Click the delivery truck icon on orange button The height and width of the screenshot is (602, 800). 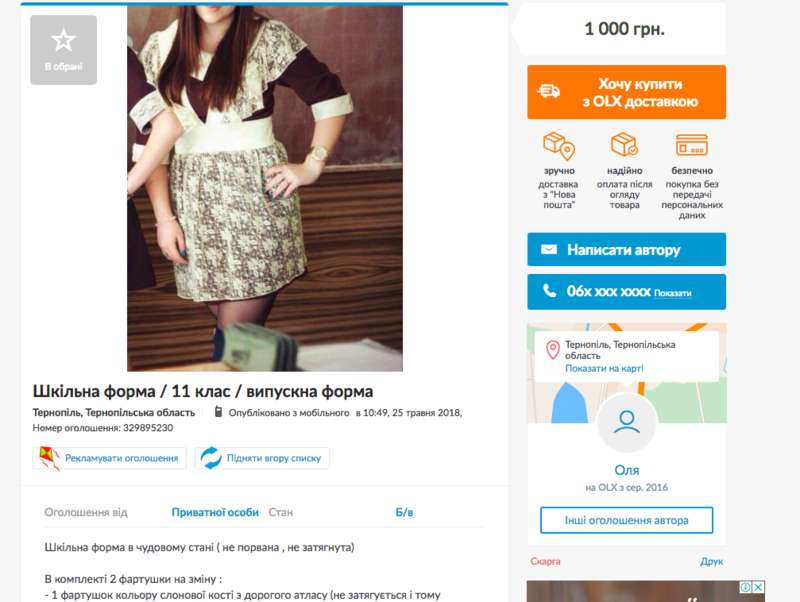548,91
